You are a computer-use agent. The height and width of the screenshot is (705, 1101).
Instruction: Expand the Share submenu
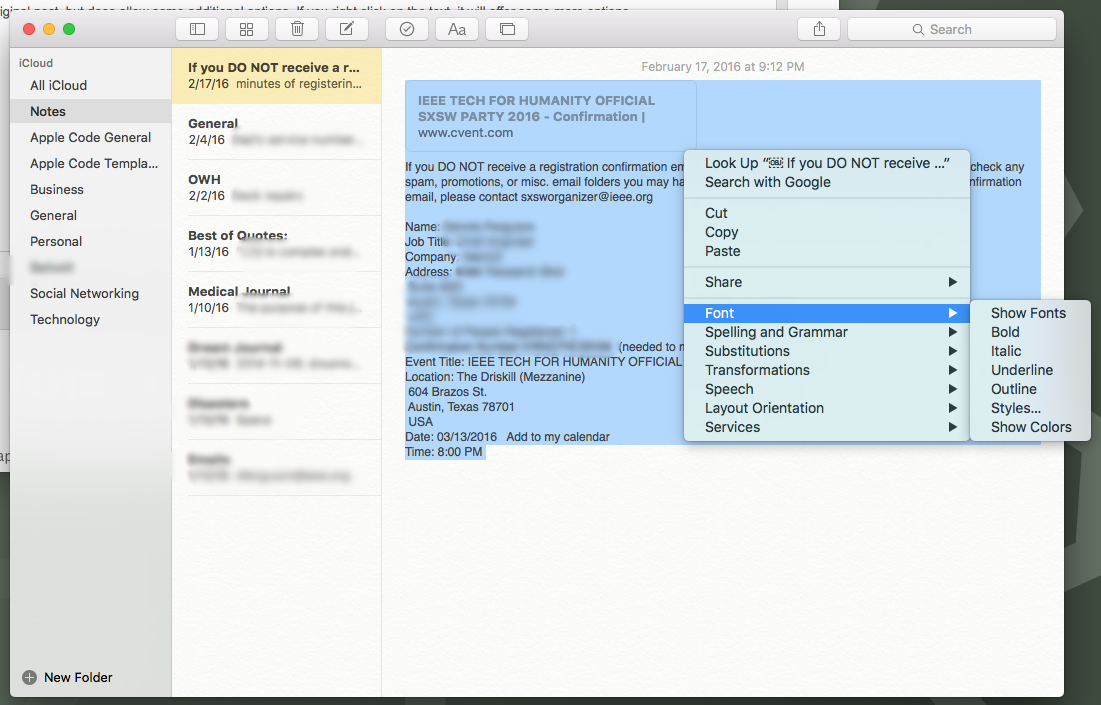[826, 282]
